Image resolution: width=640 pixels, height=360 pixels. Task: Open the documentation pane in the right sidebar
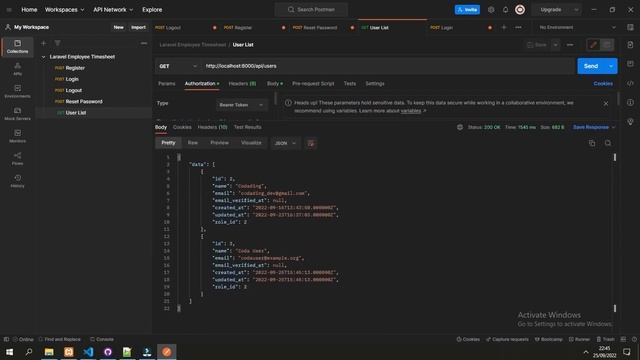(x=630, y=44)
